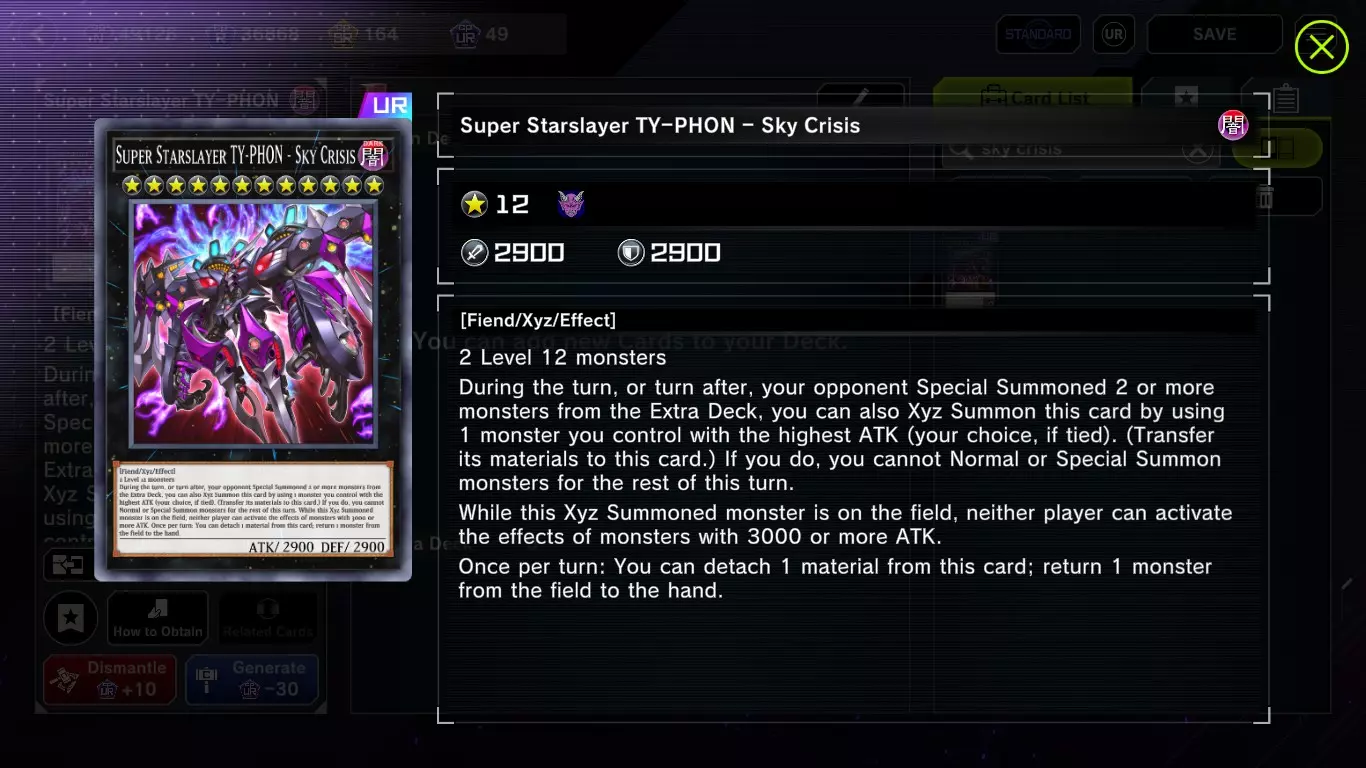Click the ATK sword icon
Image resolution: width=1366 pixels, height=768 pixels.
coord(474,253)
